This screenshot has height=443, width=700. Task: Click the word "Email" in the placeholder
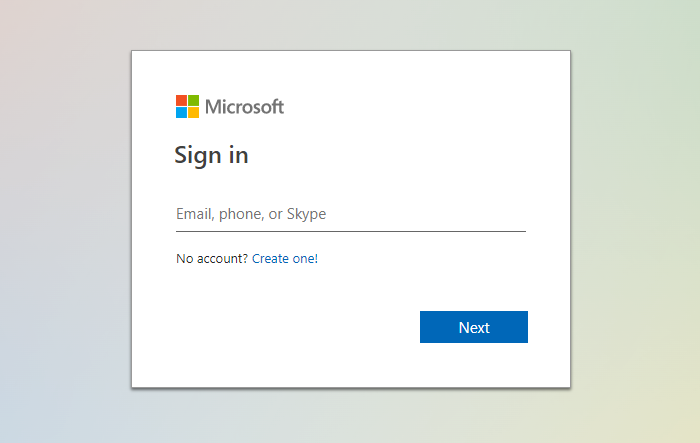(195, 214)
